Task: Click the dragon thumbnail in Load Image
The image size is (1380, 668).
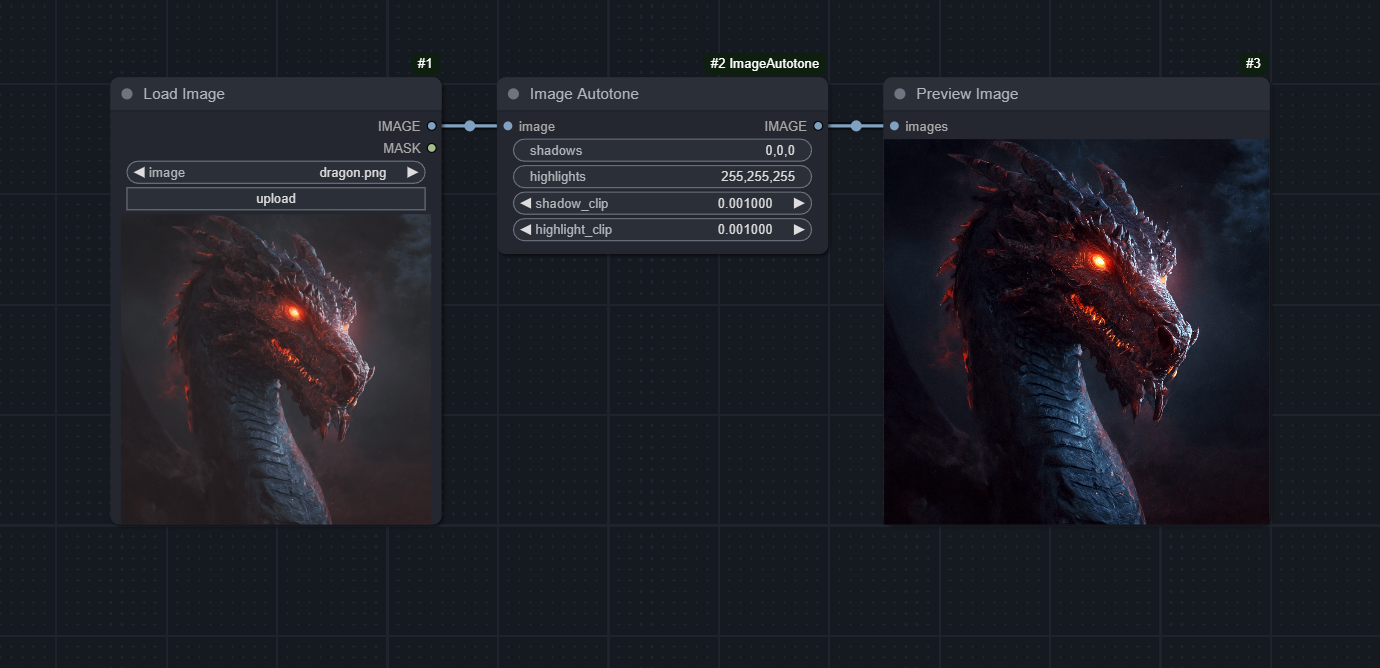Action: 276,369
